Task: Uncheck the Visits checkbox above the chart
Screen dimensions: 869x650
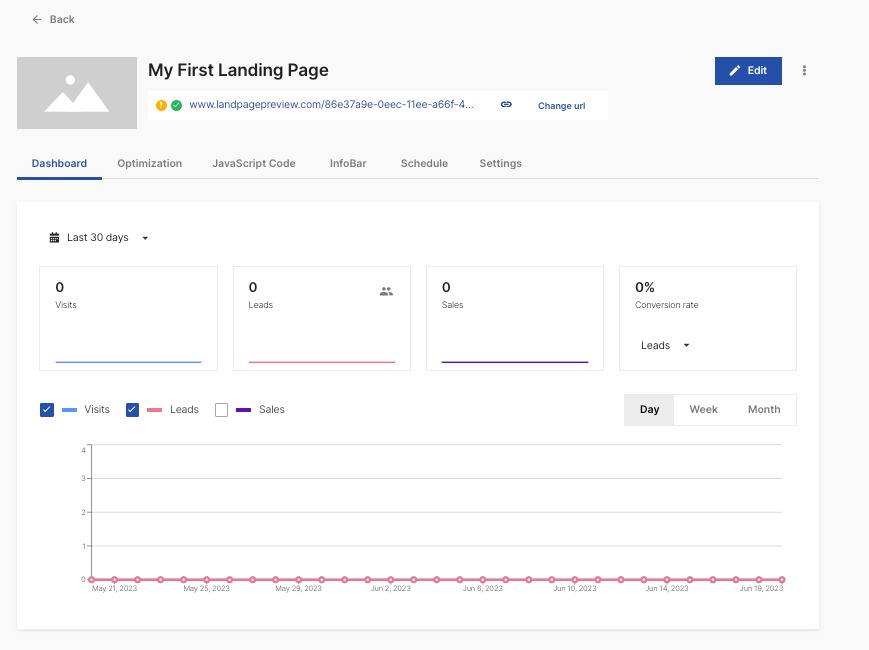Action: point(46,409)
